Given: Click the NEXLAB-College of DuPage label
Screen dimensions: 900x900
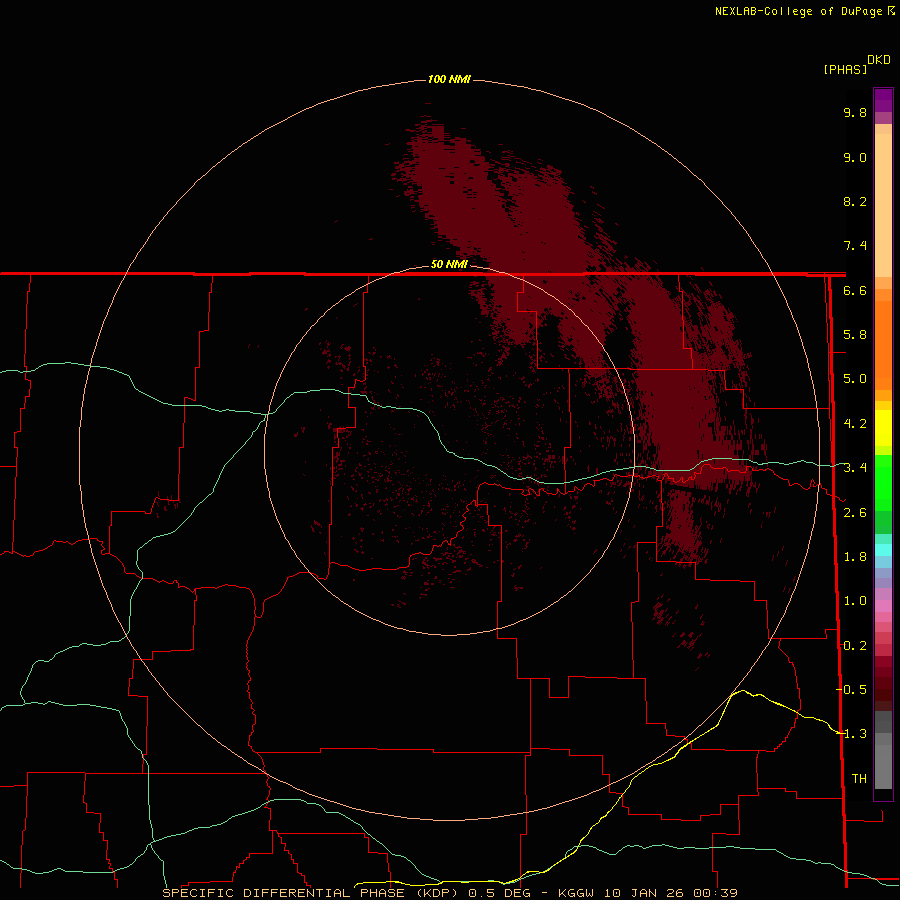Looking at the screenshot, I should pyautogui.click(x=798, y=11).
